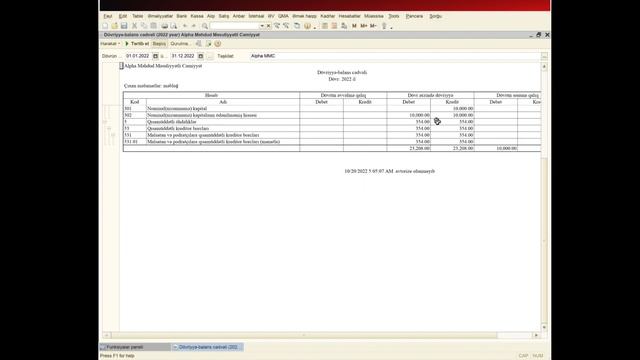This screenshot has height=360, width=640.
Task: Click the Find Next icon after the search box
Action: click(x=277, y=26)
